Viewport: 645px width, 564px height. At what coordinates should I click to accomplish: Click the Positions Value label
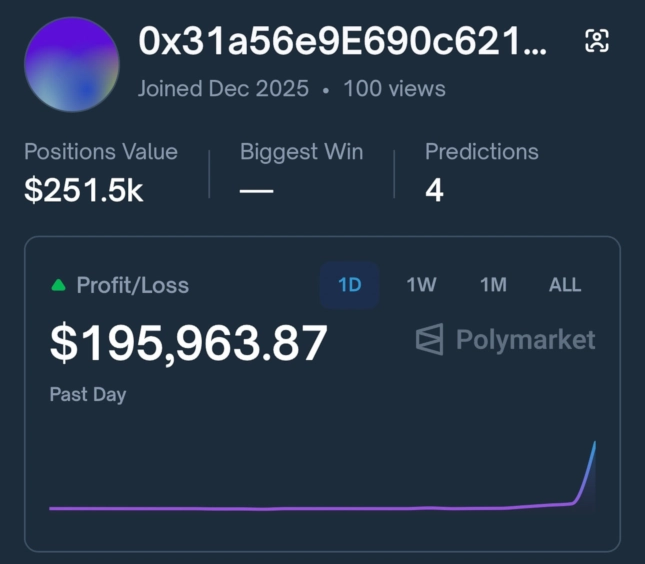click(101, 152)
